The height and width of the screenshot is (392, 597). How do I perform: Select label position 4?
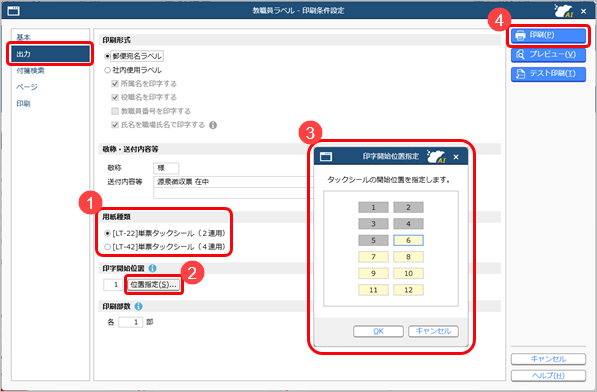[x=408, y=224]
